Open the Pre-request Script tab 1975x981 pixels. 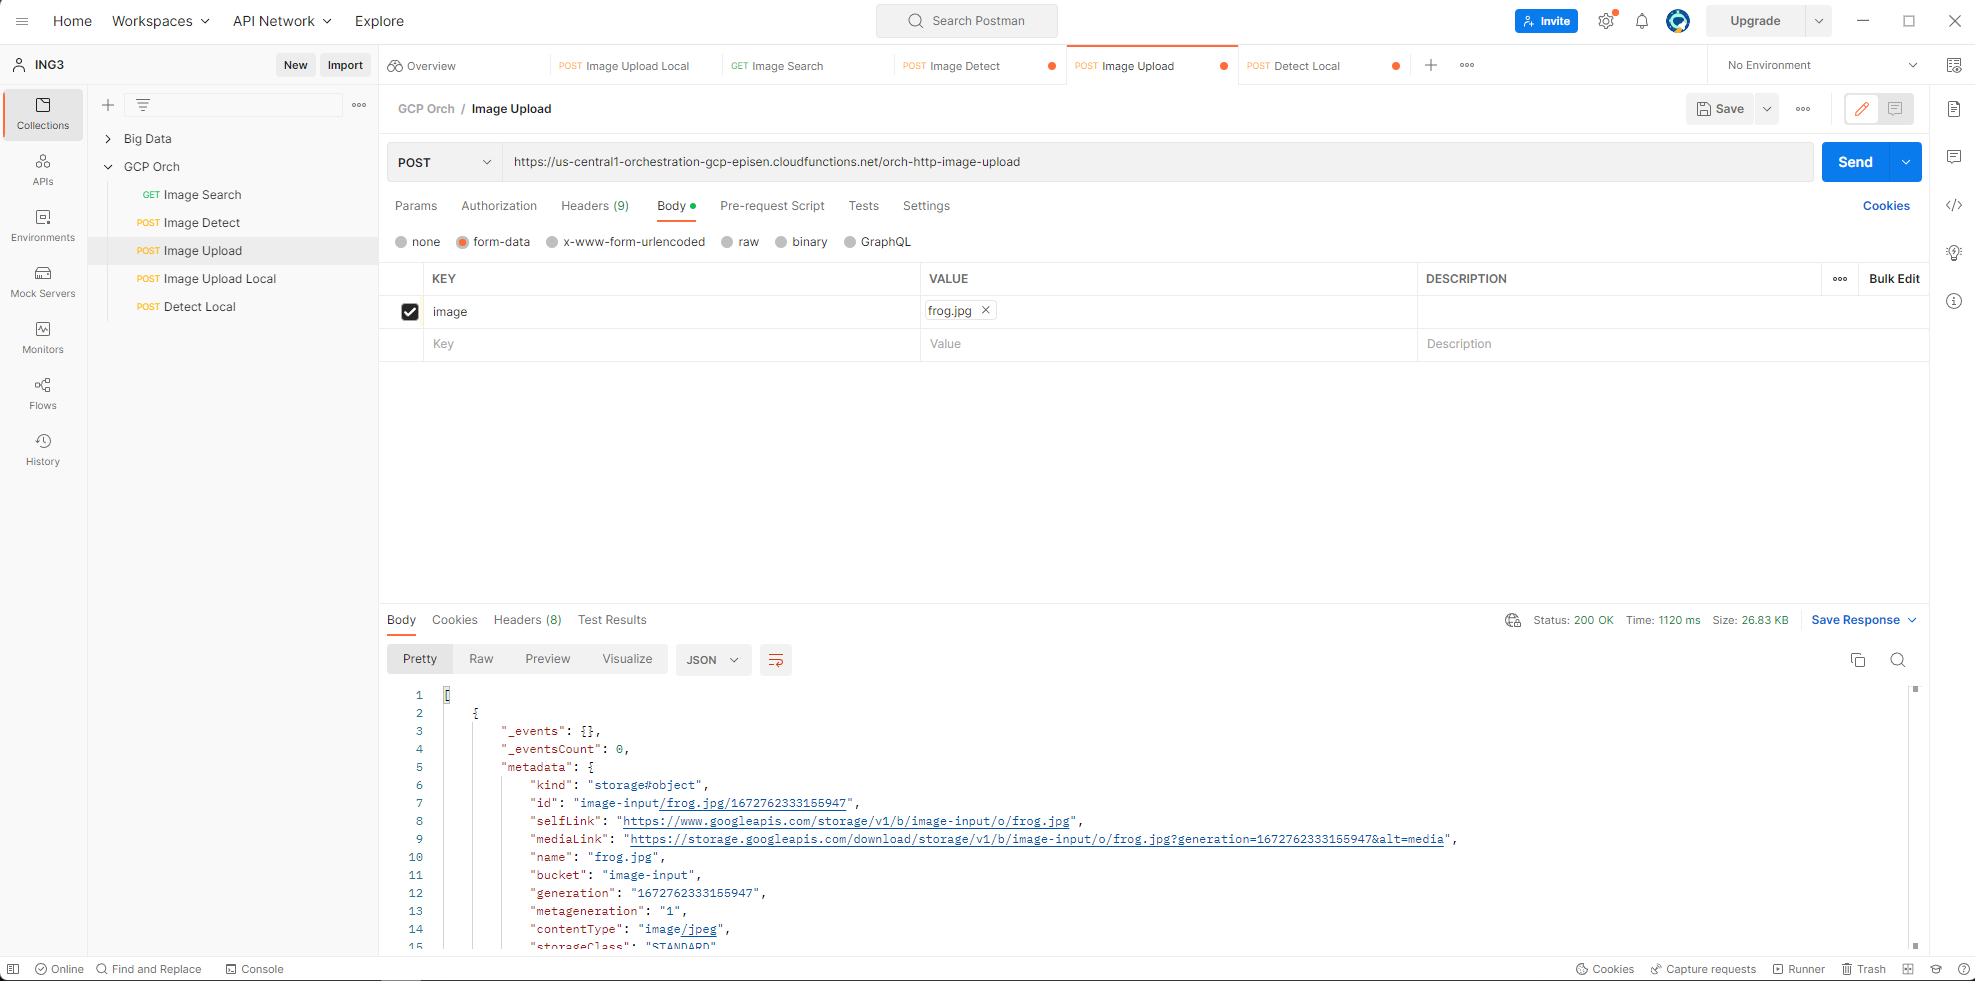coord(772,206)
